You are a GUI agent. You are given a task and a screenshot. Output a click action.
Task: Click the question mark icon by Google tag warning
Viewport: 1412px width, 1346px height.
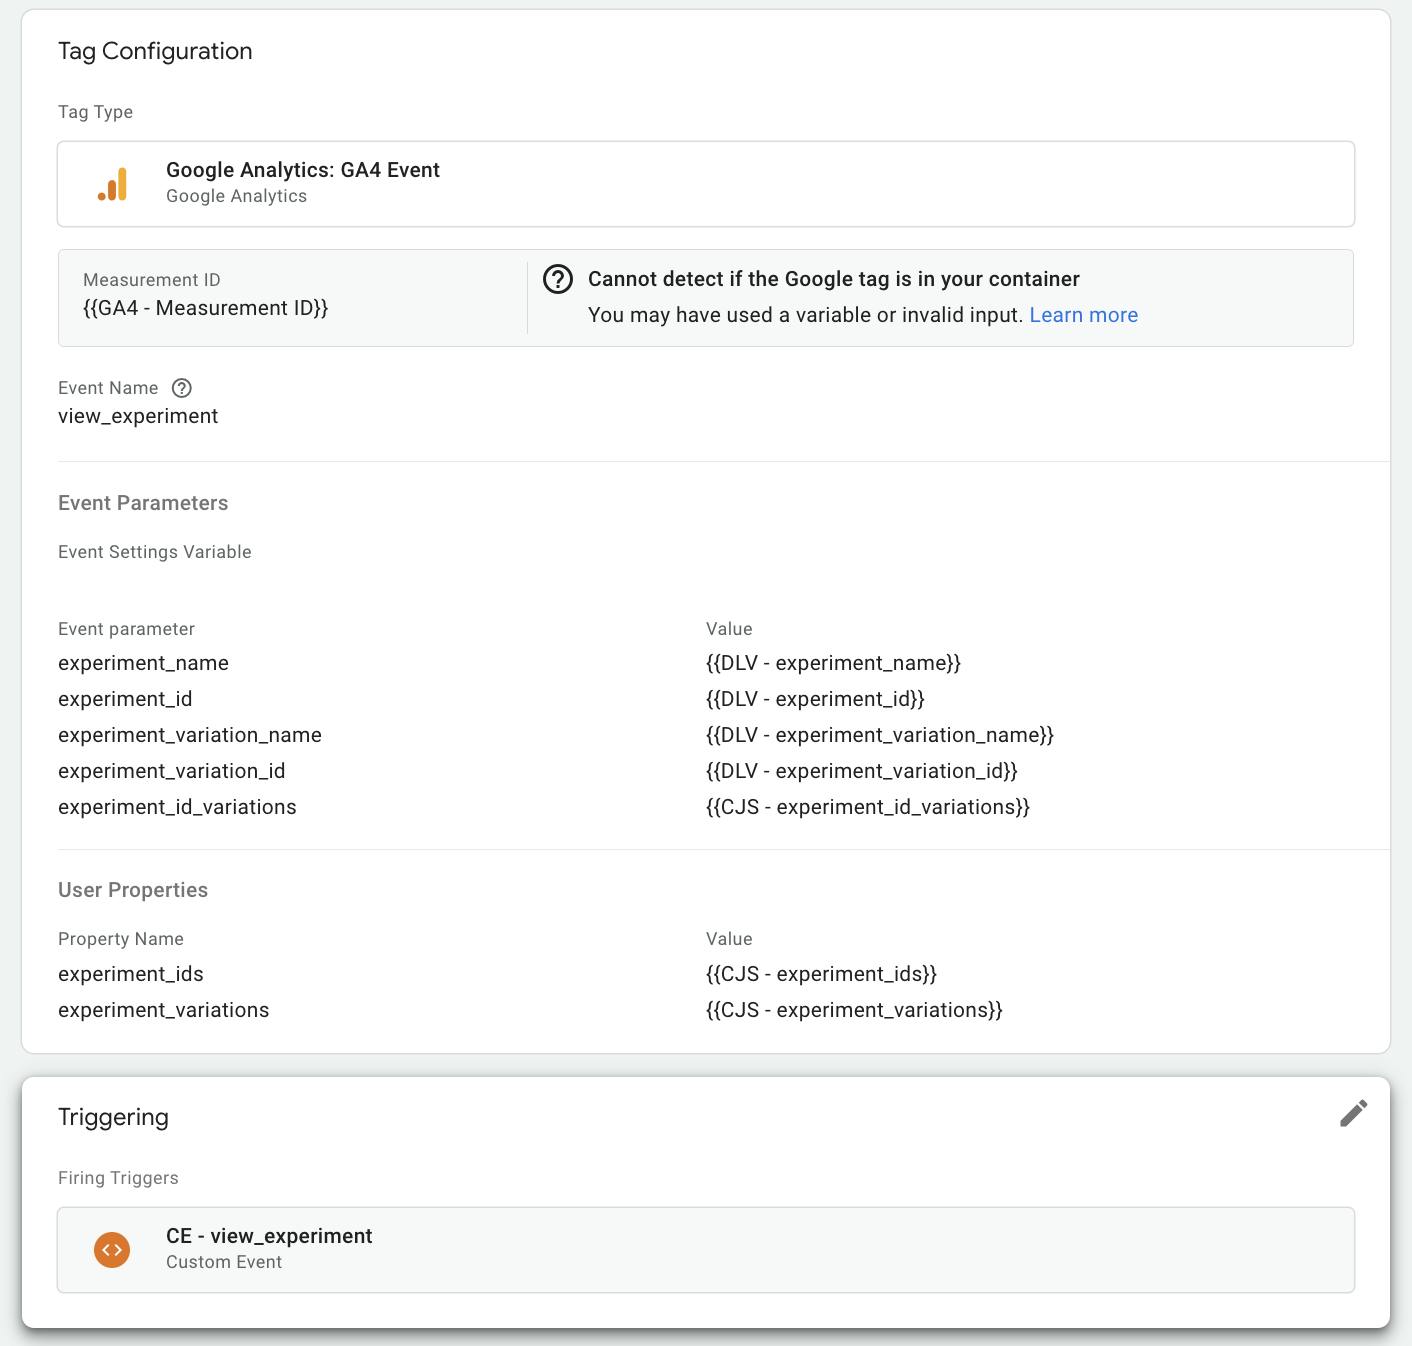click(558, 279)
